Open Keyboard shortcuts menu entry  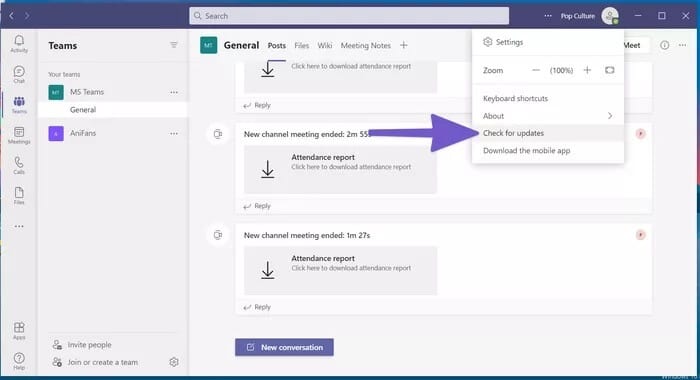point(548,98)
